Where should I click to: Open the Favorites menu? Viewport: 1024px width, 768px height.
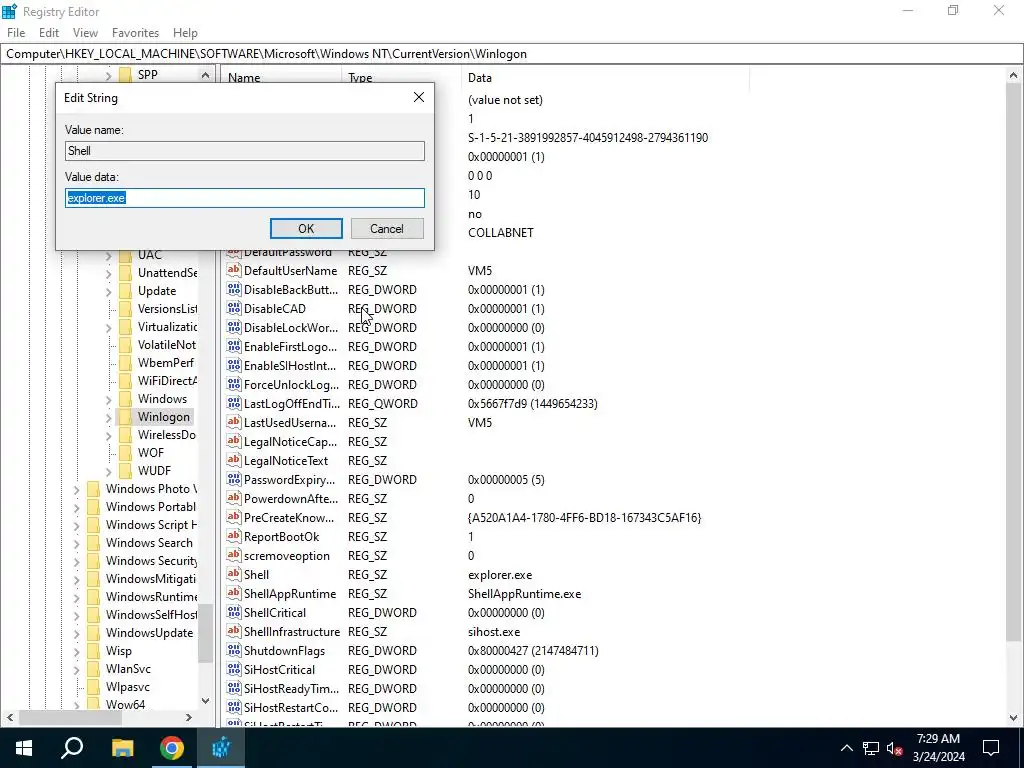135,33
